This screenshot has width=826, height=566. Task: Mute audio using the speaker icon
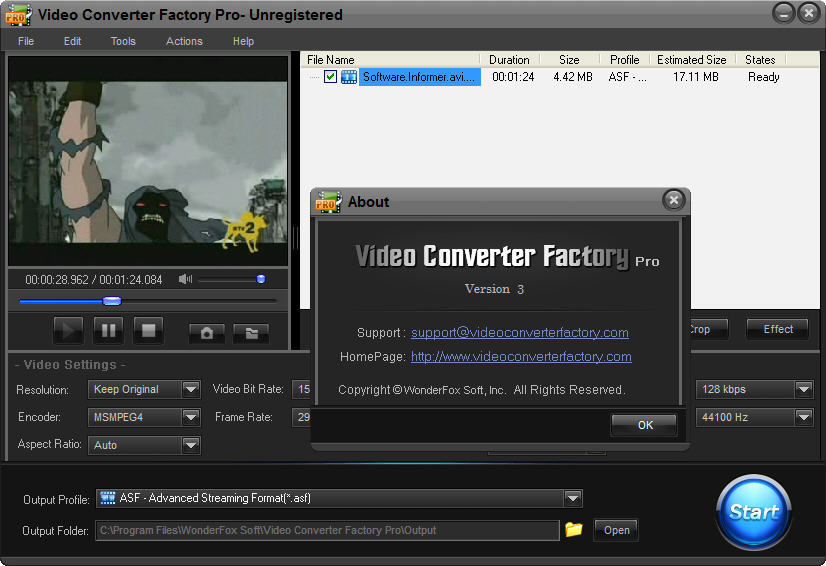pos(185,279)
